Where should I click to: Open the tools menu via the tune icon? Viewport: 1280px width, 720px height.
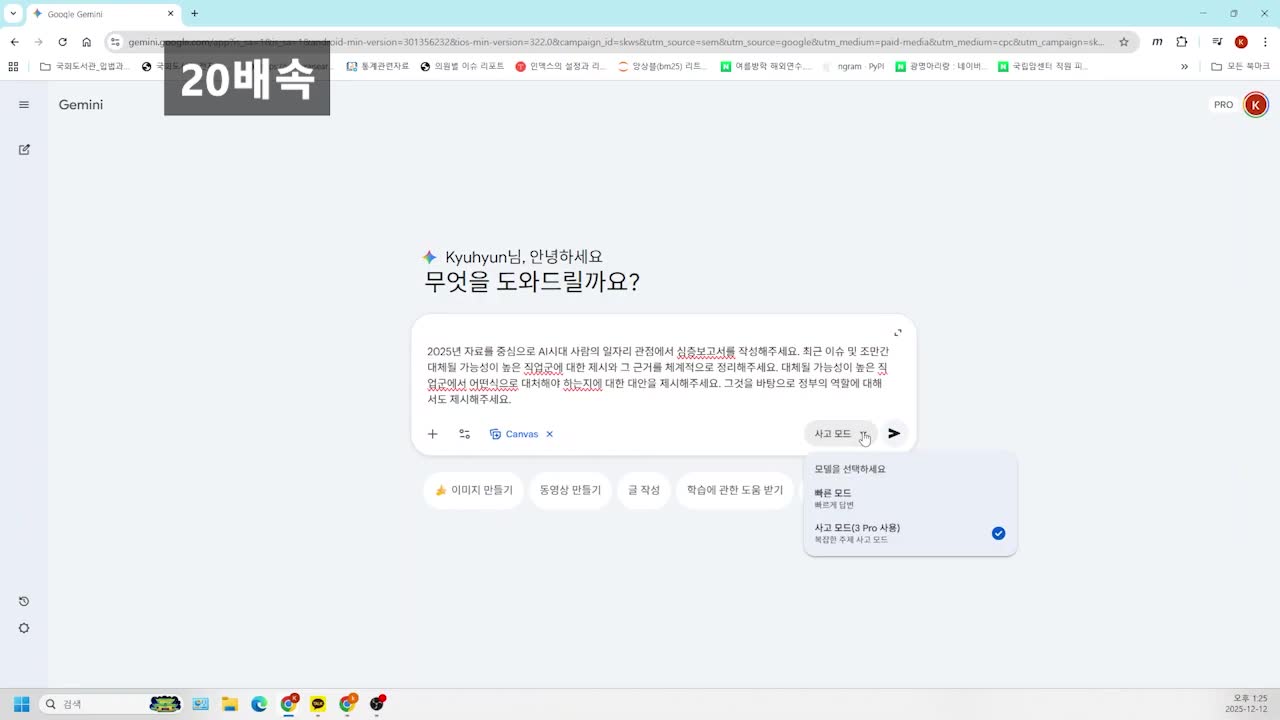point(464,433)
